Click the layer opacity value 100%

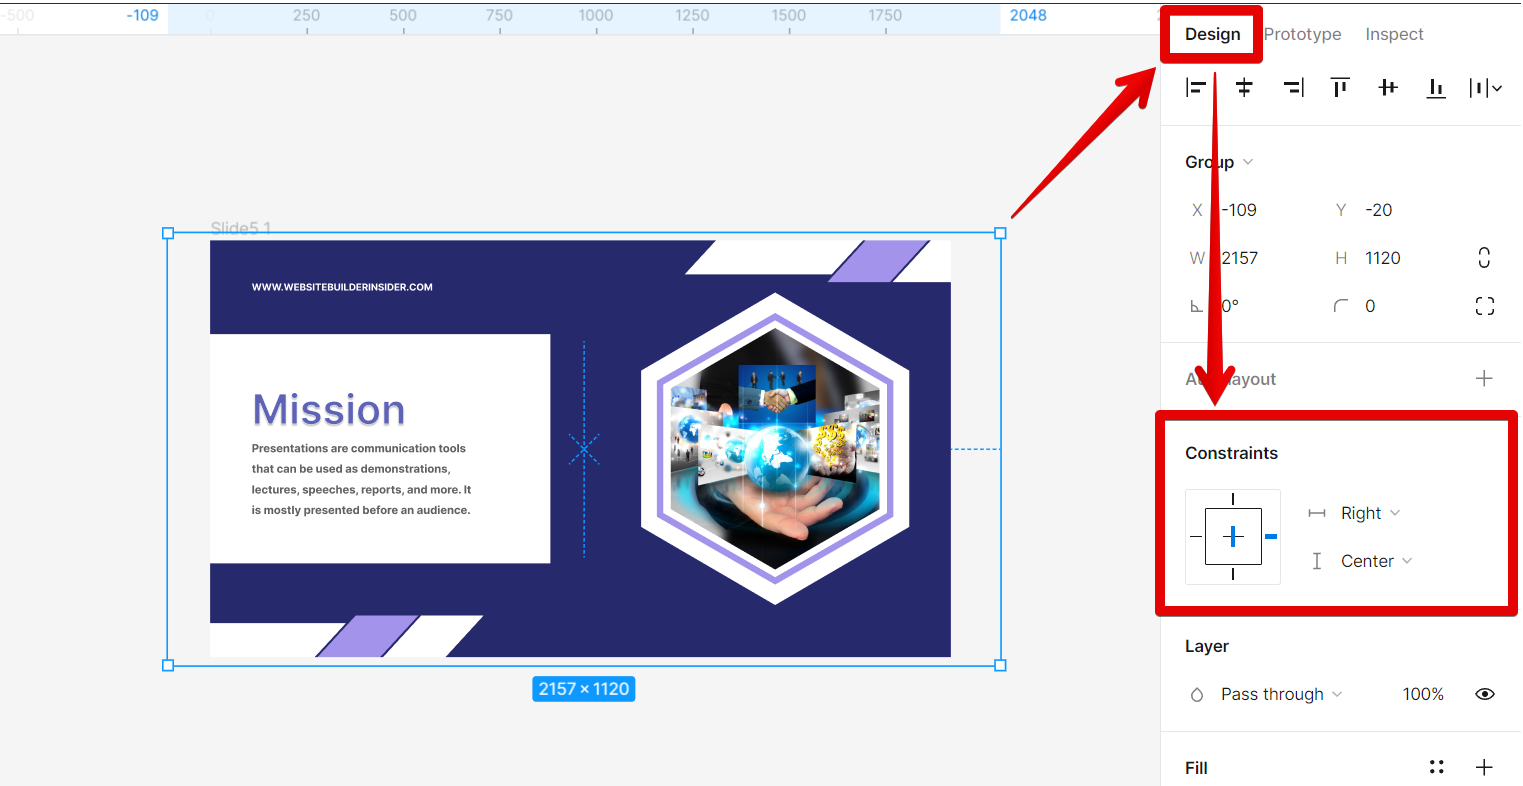click(1423, 694)
